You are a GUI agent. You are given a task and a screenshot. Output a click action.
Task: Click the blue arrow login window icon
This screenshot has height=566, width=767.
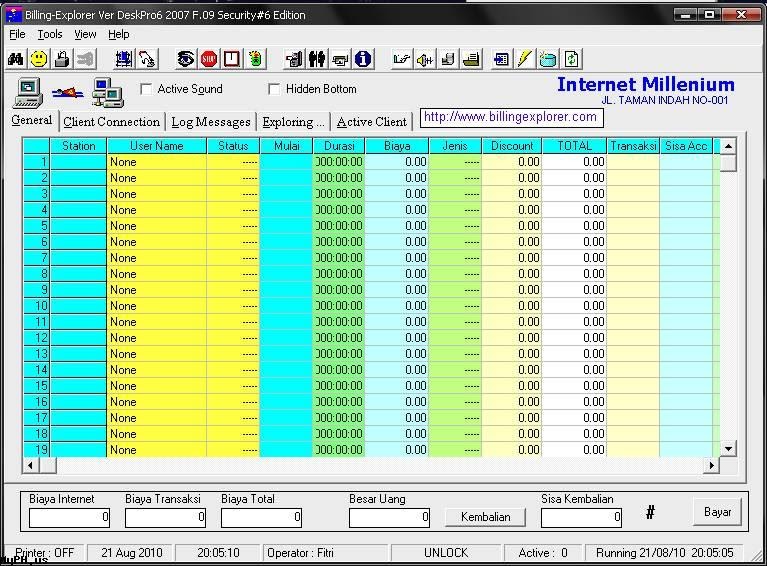tap(501, 59)
